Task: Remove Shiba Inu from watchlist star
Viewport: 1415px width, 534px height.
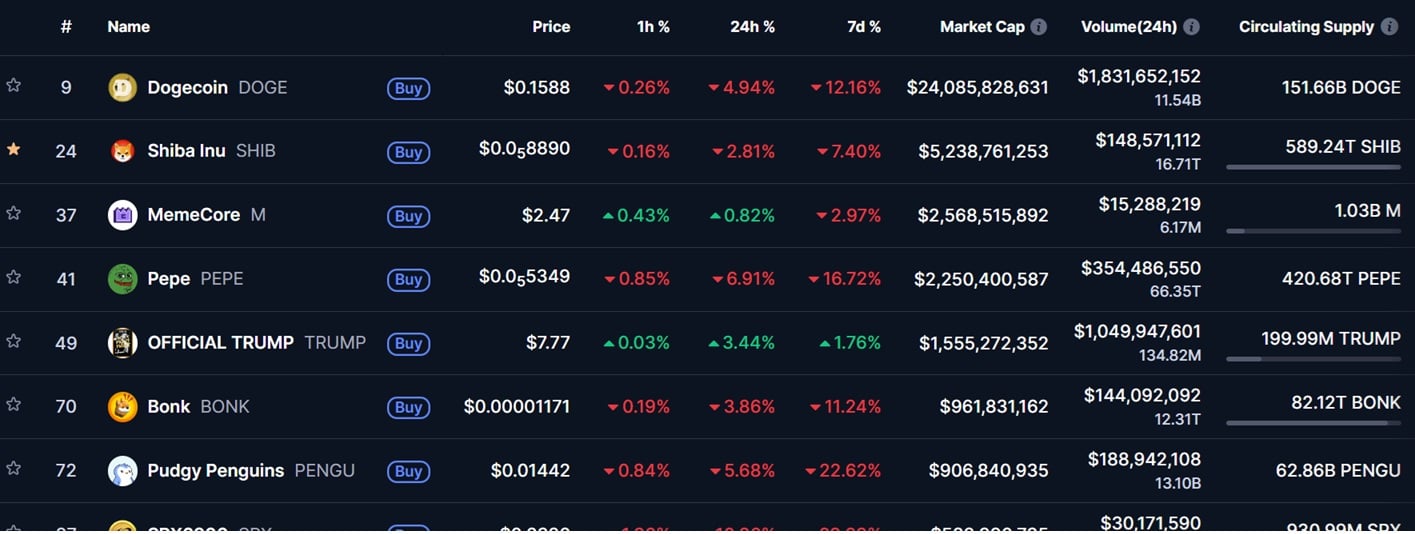Action: click(x=14, y=149)
